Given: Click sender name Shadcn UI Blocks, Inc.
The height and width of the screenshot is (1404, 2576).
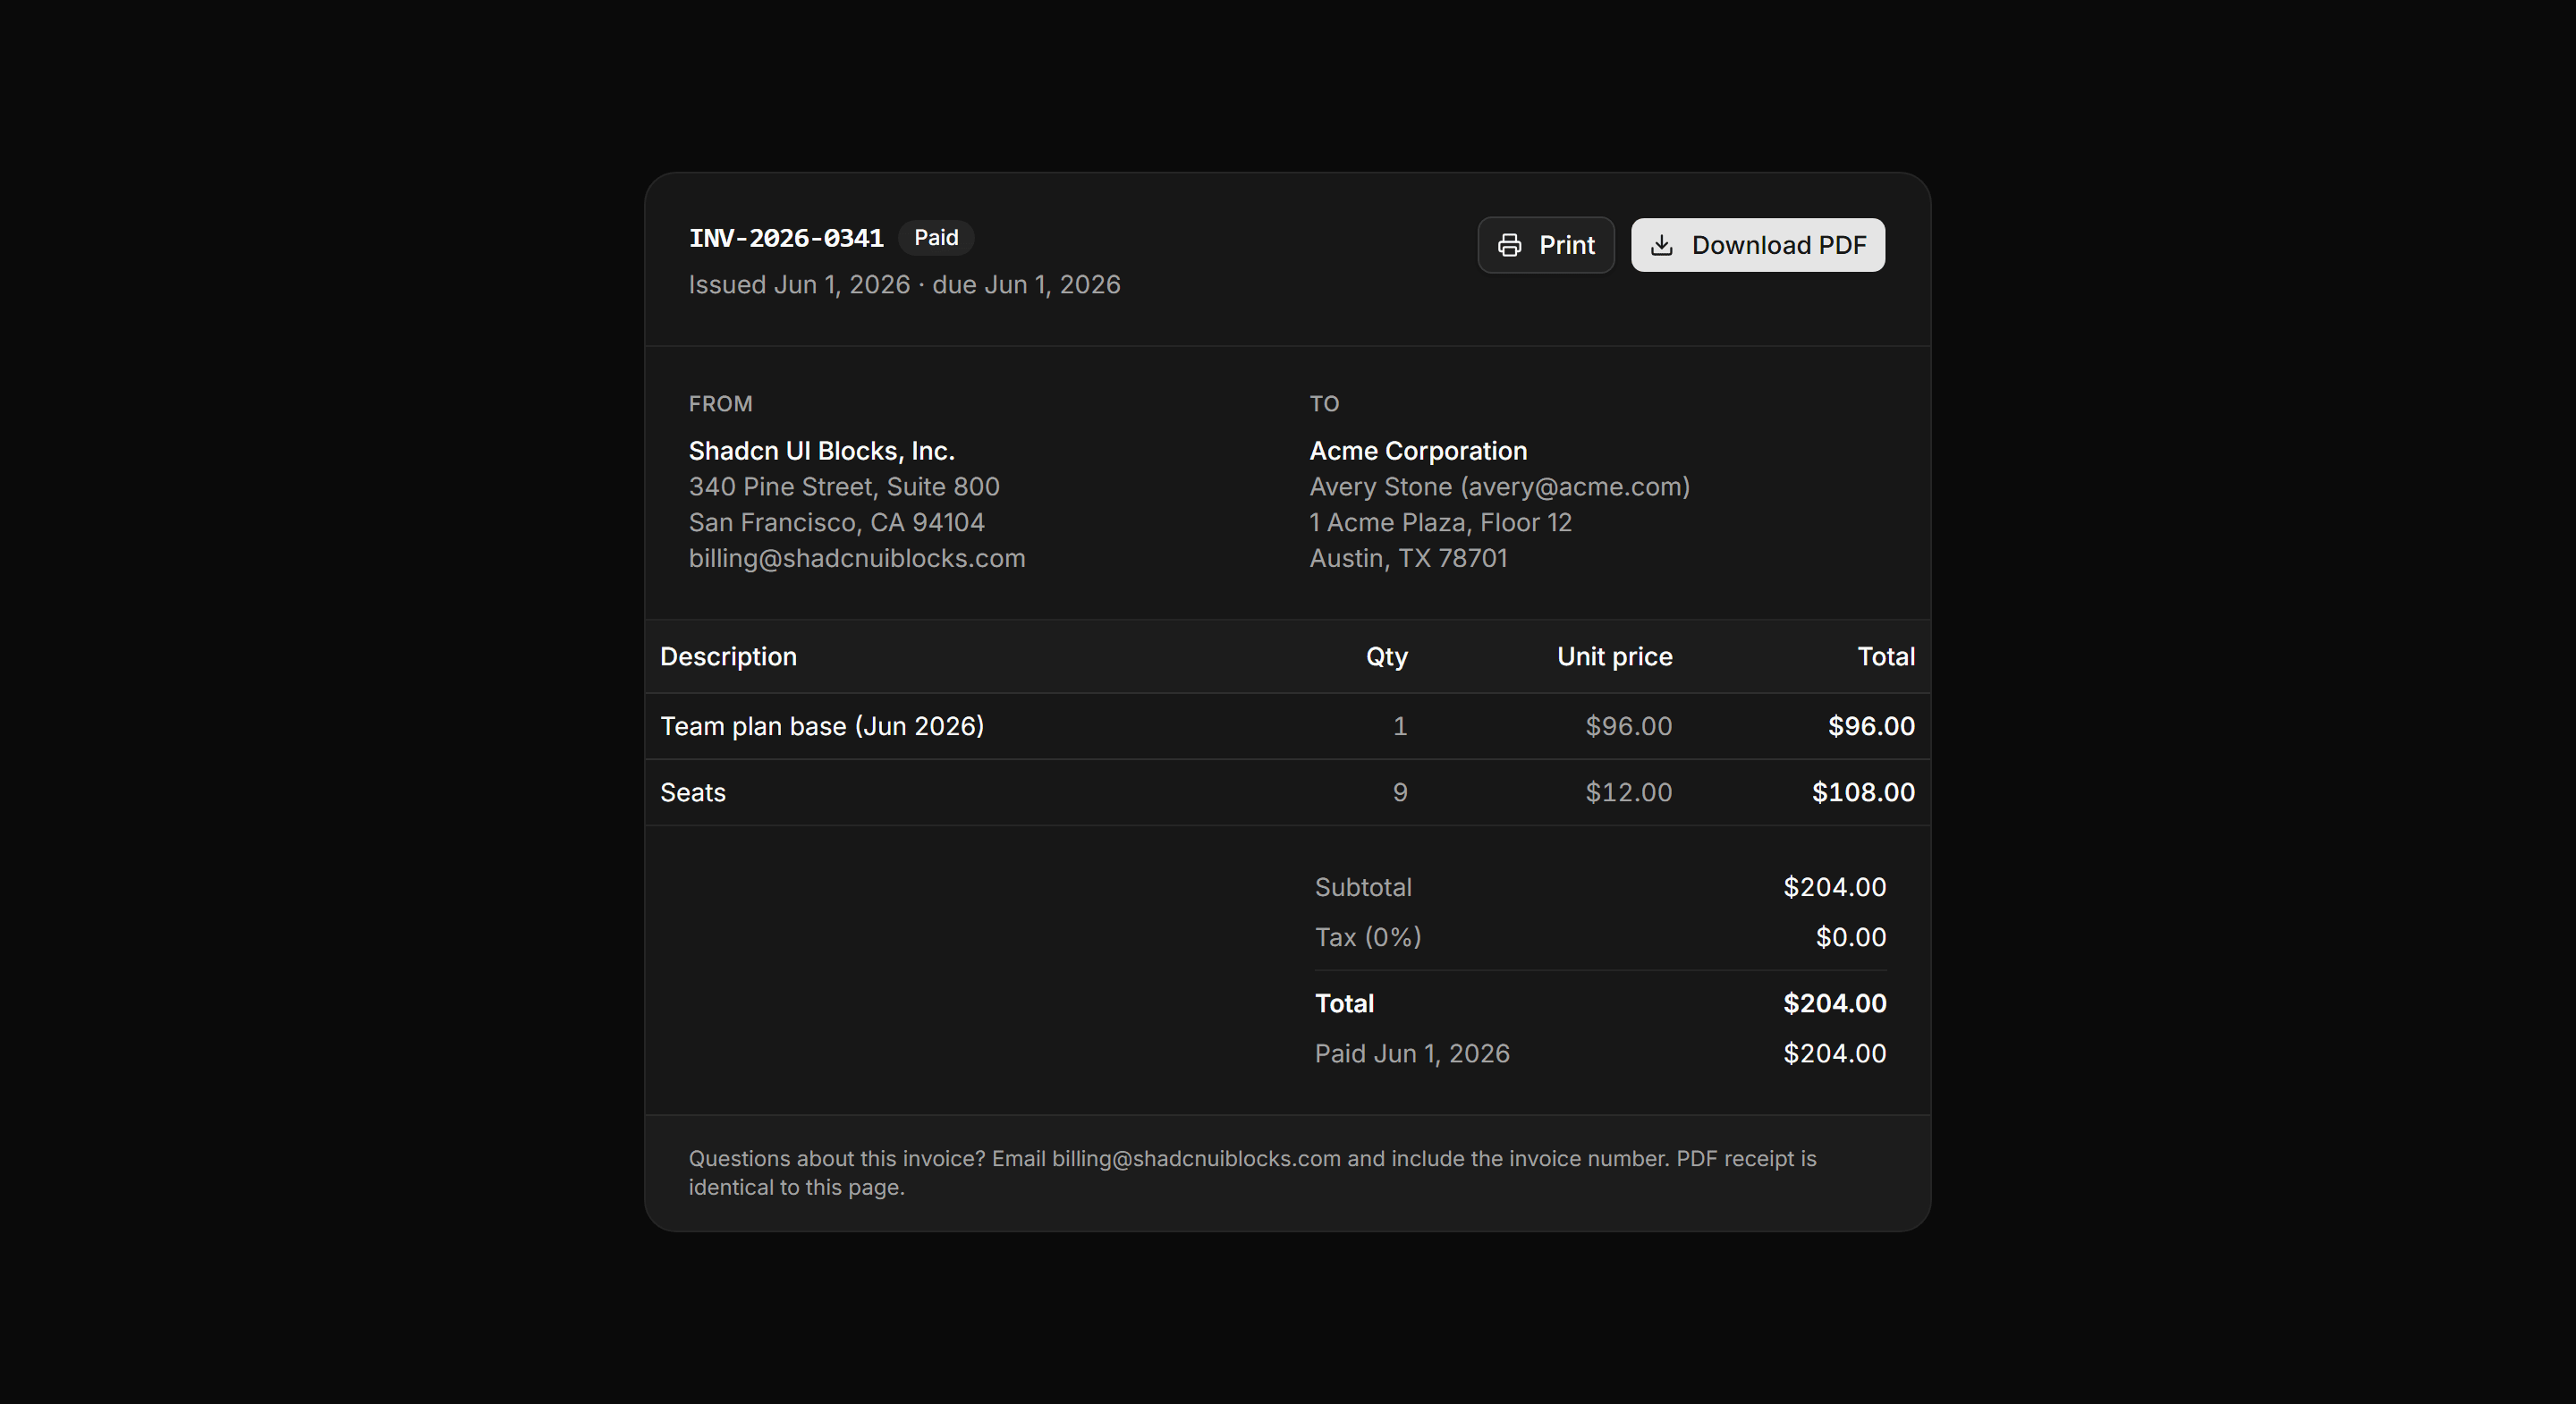Looking at the screenshot, I should click(821, 451).
